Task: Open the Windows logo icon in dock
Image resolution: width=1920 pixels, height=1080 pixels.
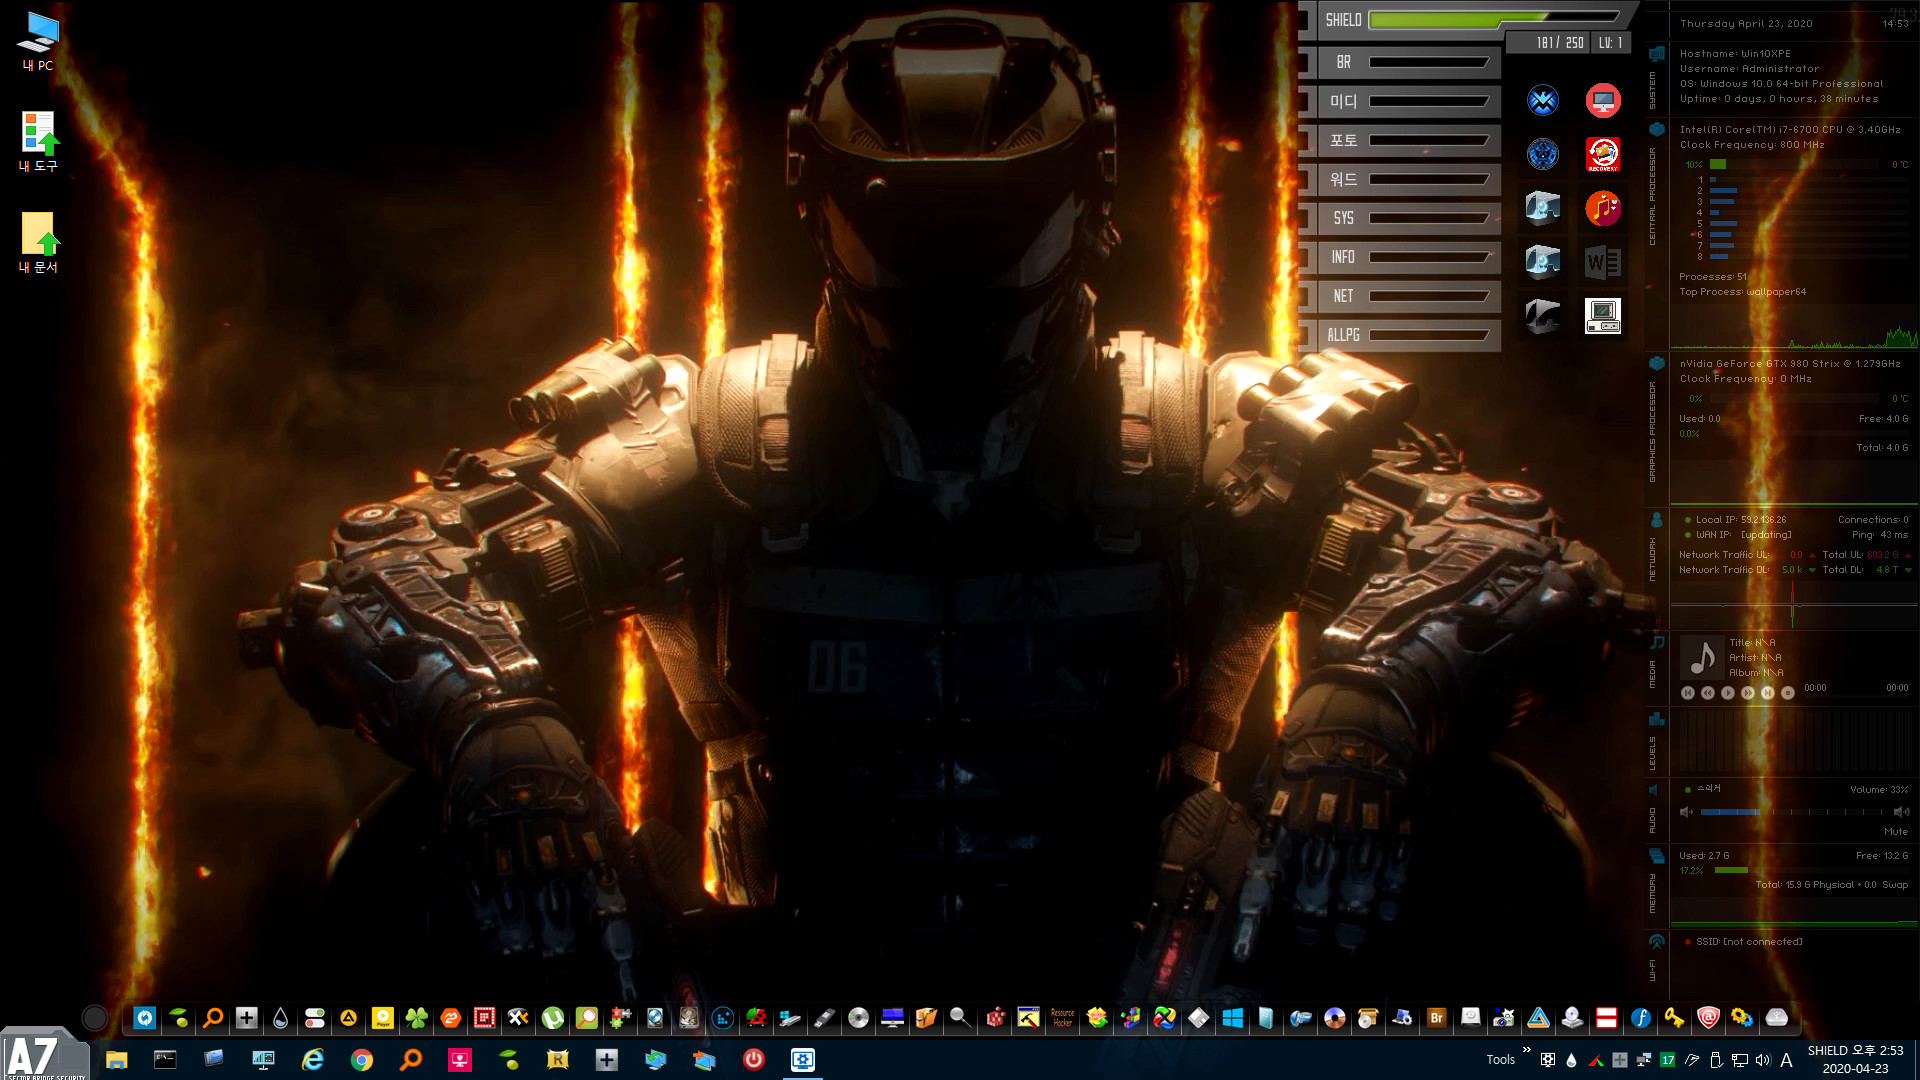Action: pos(1232,1018)
